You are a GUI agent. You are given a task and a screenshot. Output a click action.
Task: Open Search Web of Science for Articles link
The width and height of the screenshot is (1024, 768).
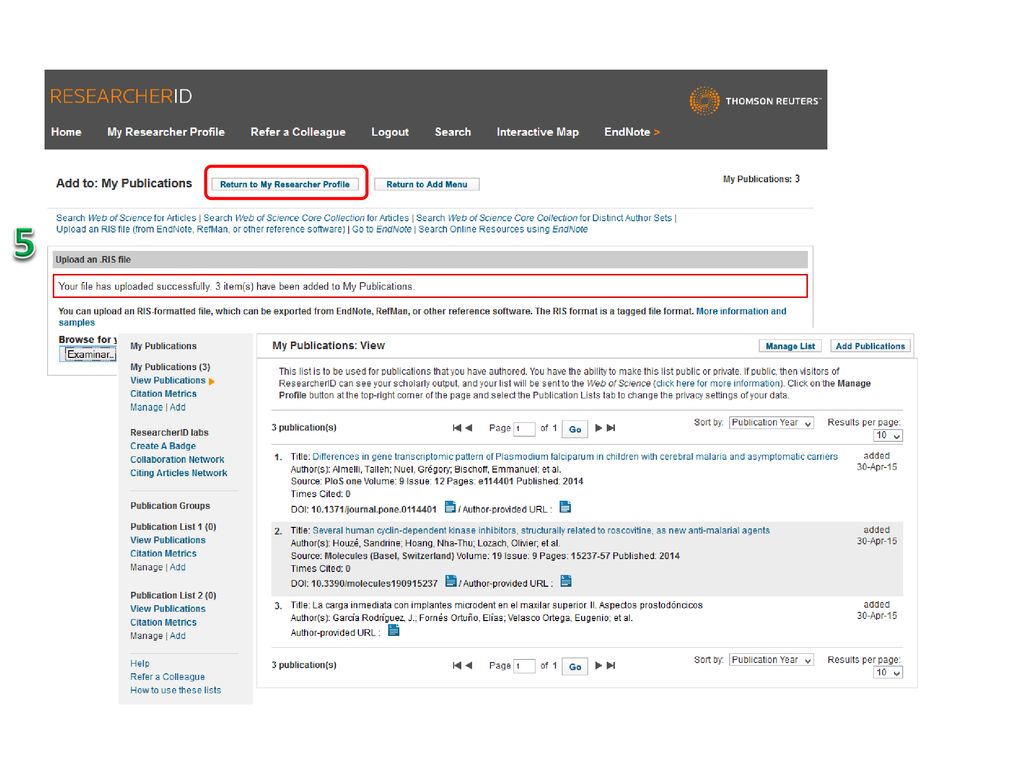point(126,218)
